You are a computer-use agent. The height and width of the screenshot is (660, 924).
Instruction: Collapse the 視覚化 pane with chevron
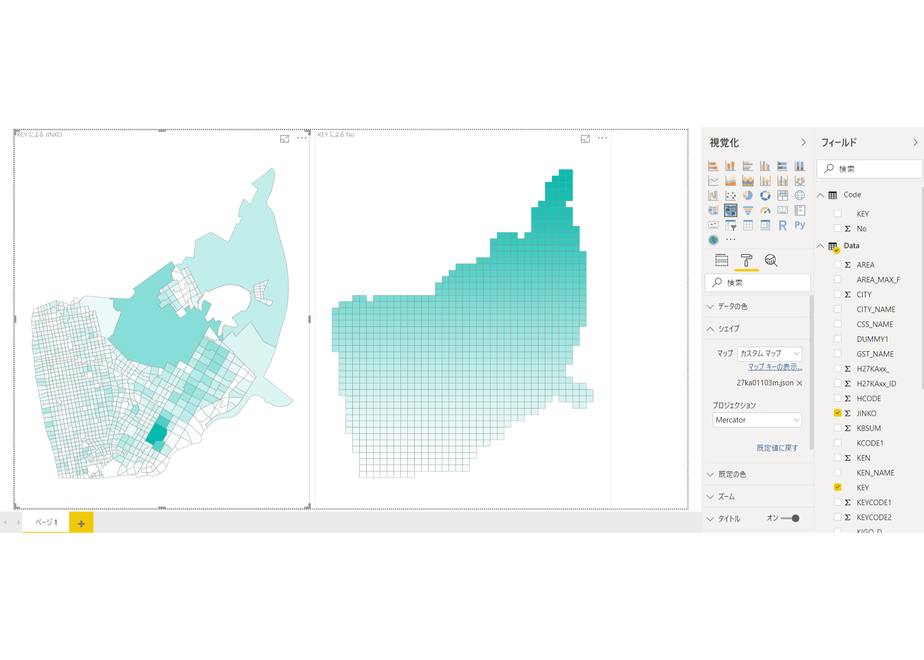coord(803,143)
